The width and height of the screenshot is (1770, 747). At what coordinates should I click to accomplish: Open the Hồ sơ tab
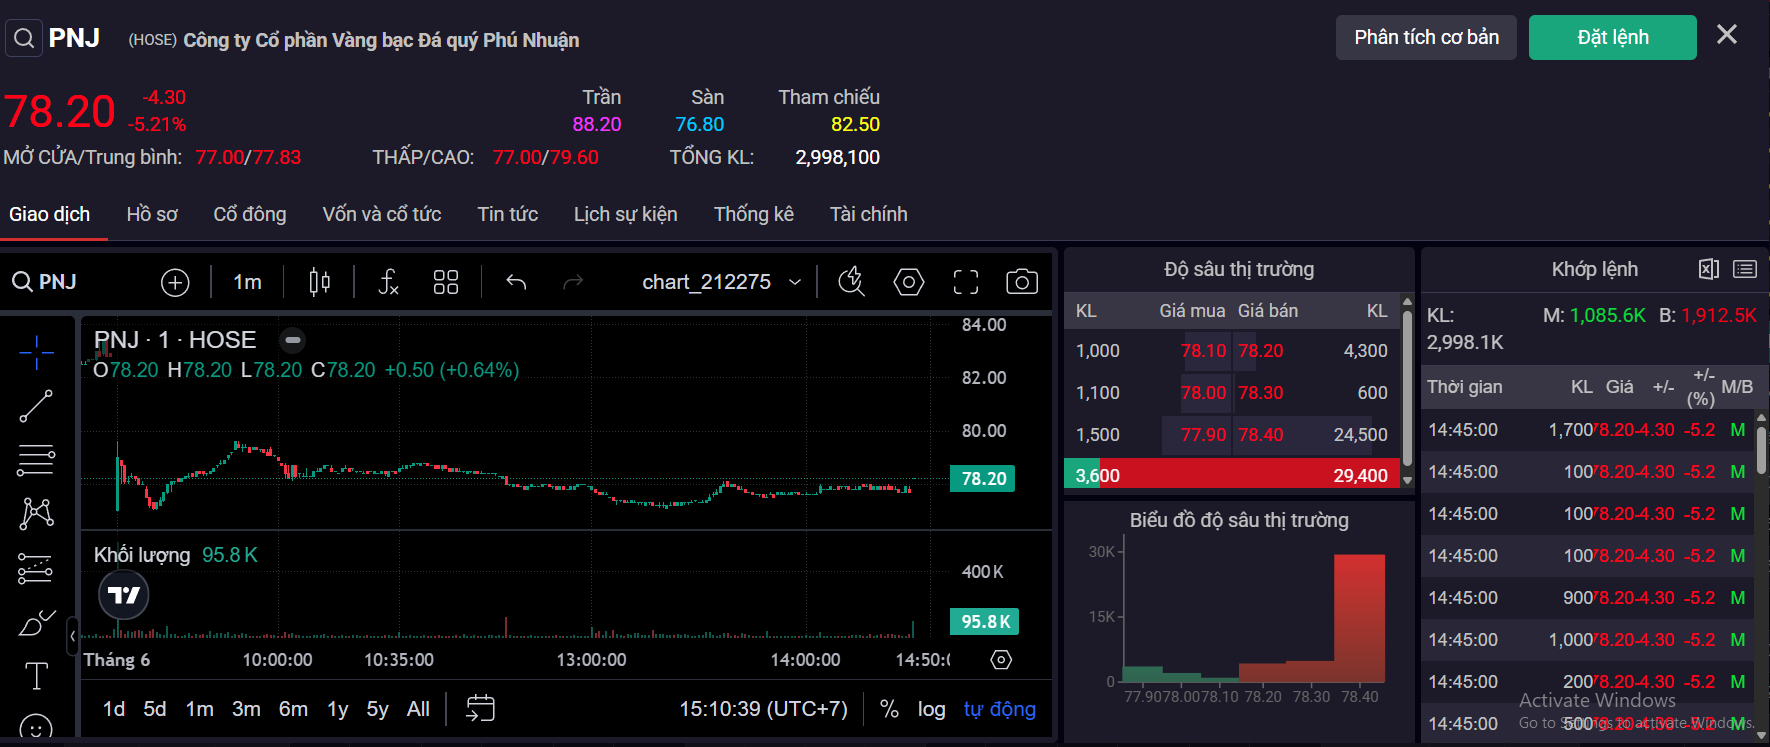pyautogui.click(x=152, y=214)
